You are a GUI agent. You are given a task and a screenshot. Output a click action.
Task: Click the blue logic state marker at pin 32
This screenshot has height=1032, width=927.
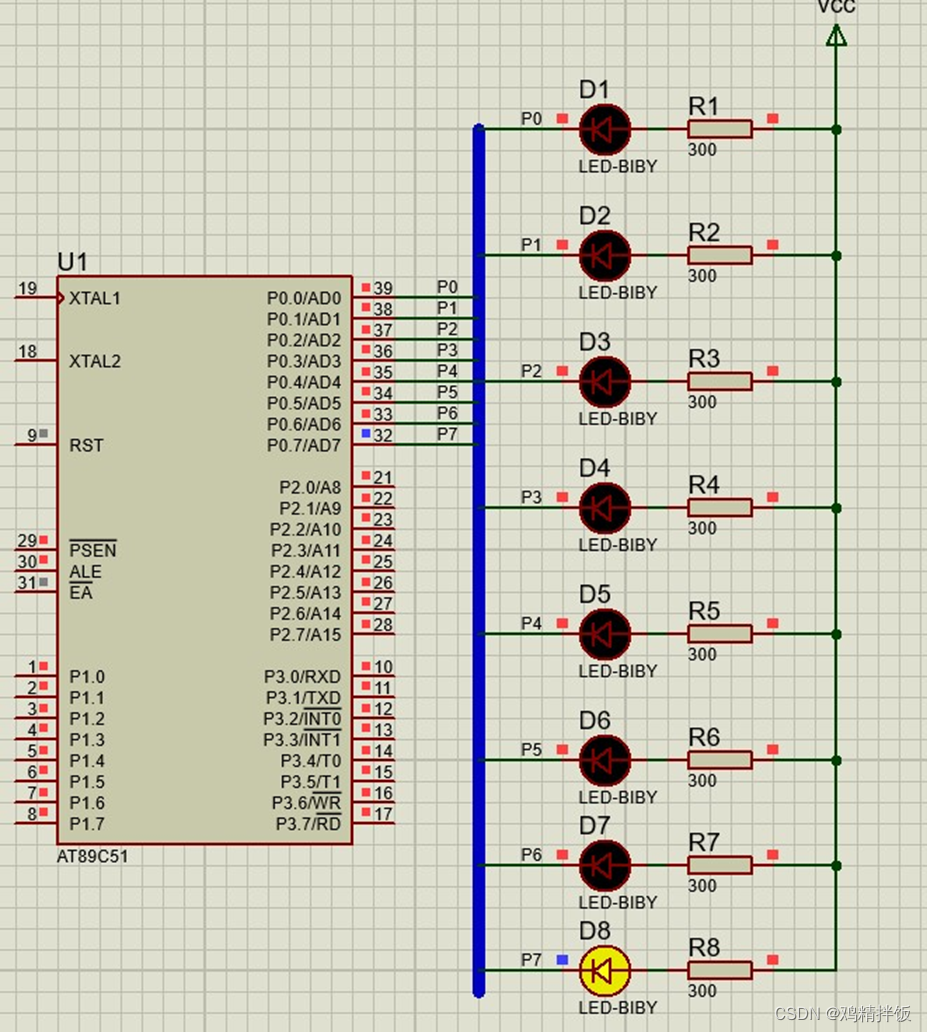pos(366,434)
